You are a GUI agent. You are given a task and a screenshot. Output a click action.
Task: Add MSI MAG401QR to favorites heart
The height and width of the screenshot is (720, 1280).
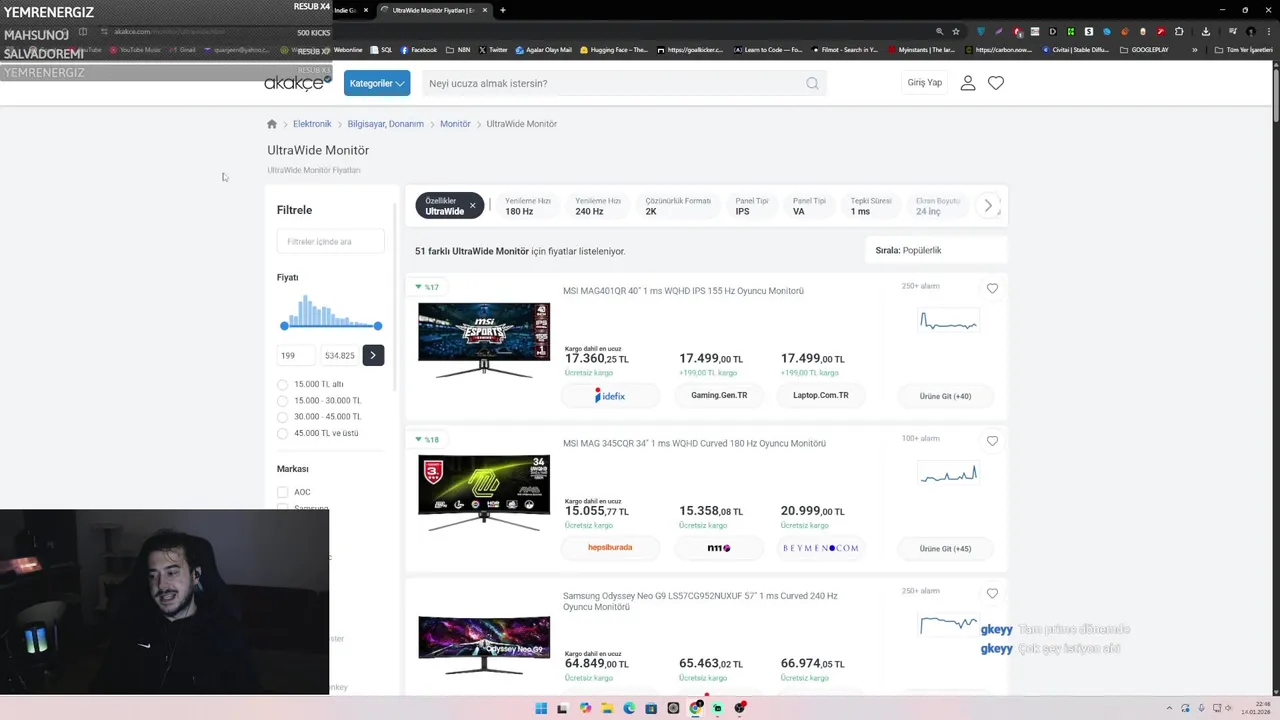[992, 288]
